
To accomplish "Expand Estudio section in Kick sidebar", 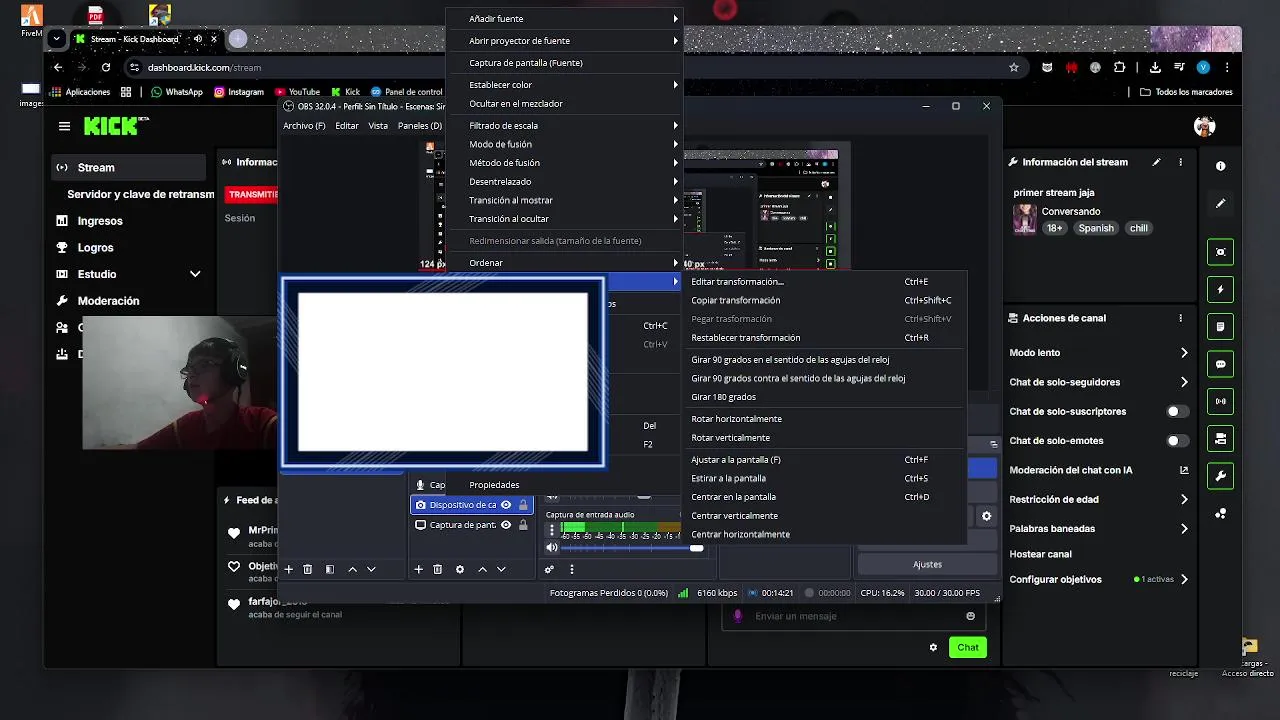I will (x=195, y=274).
